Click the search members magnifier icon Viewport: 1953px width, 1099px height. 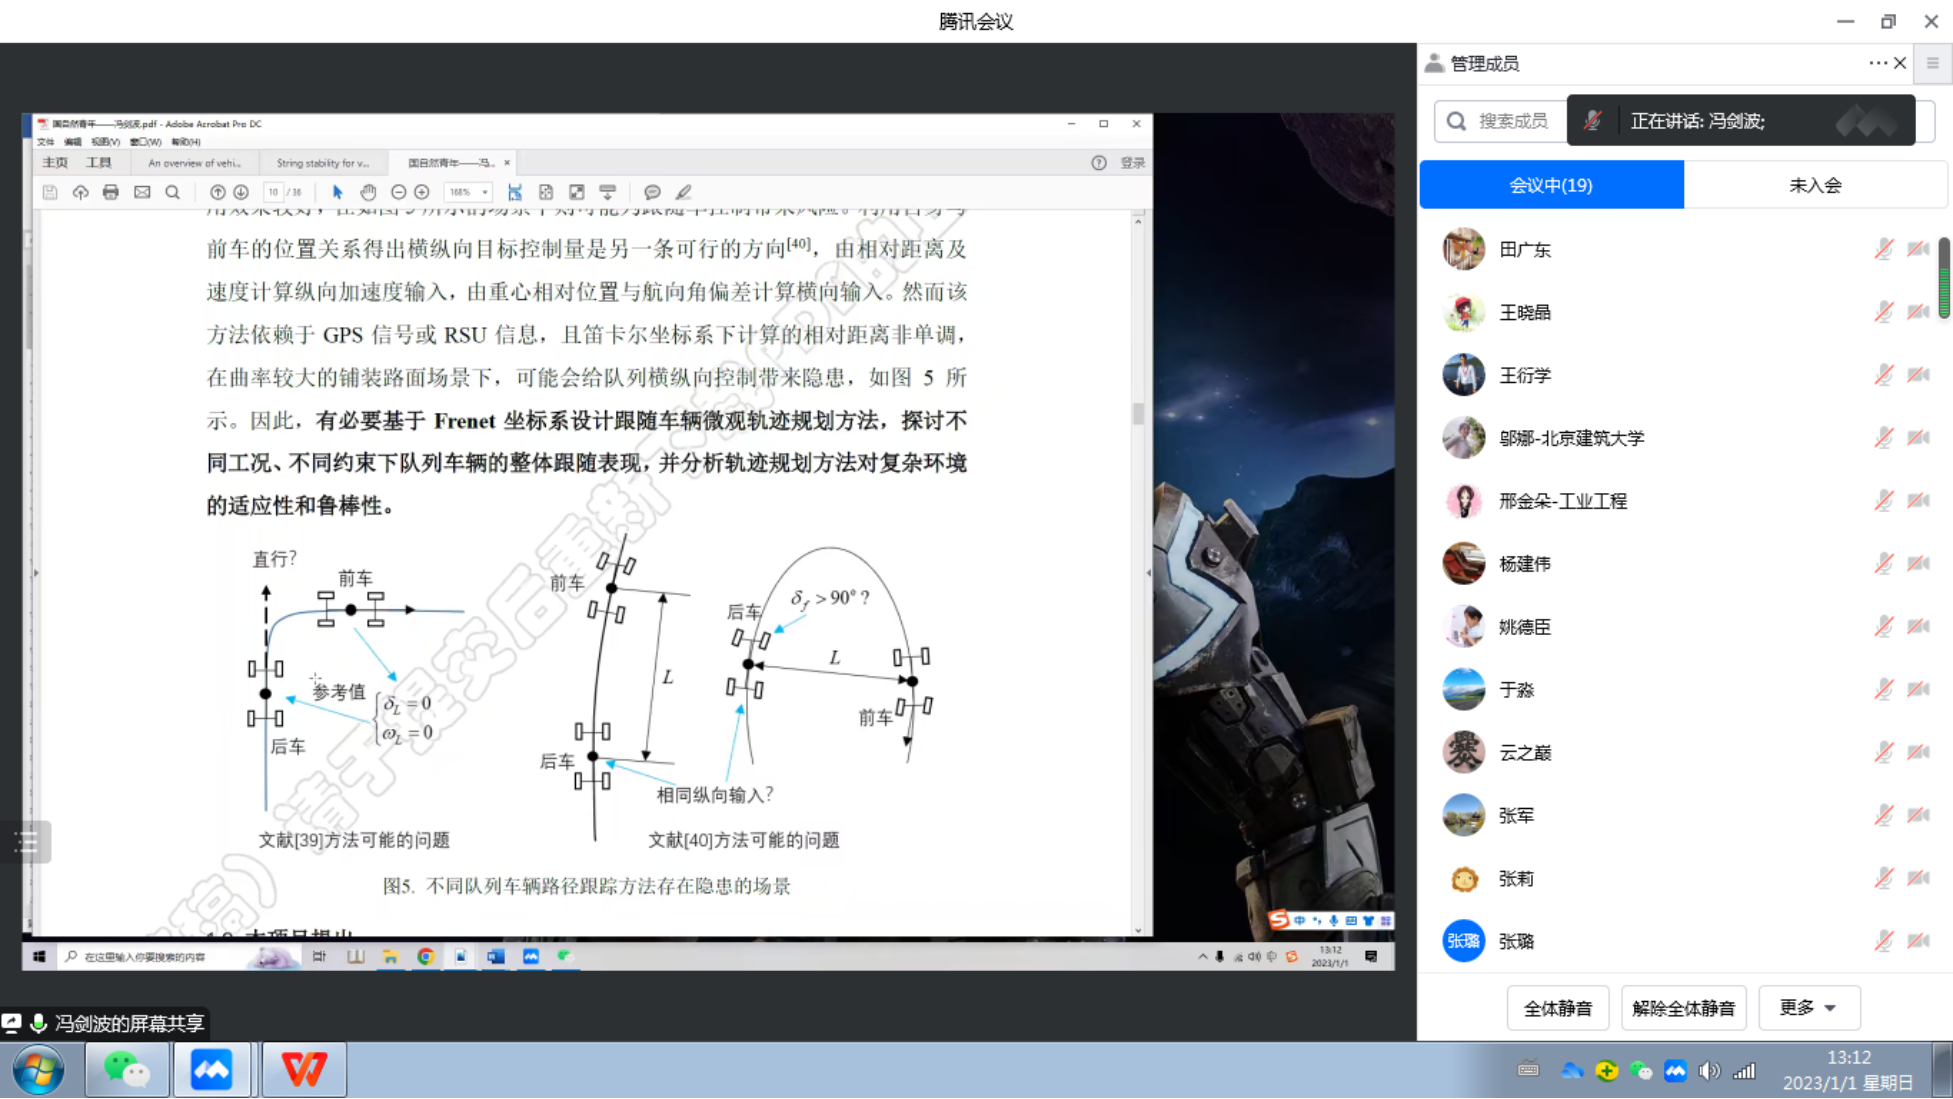1456,121
